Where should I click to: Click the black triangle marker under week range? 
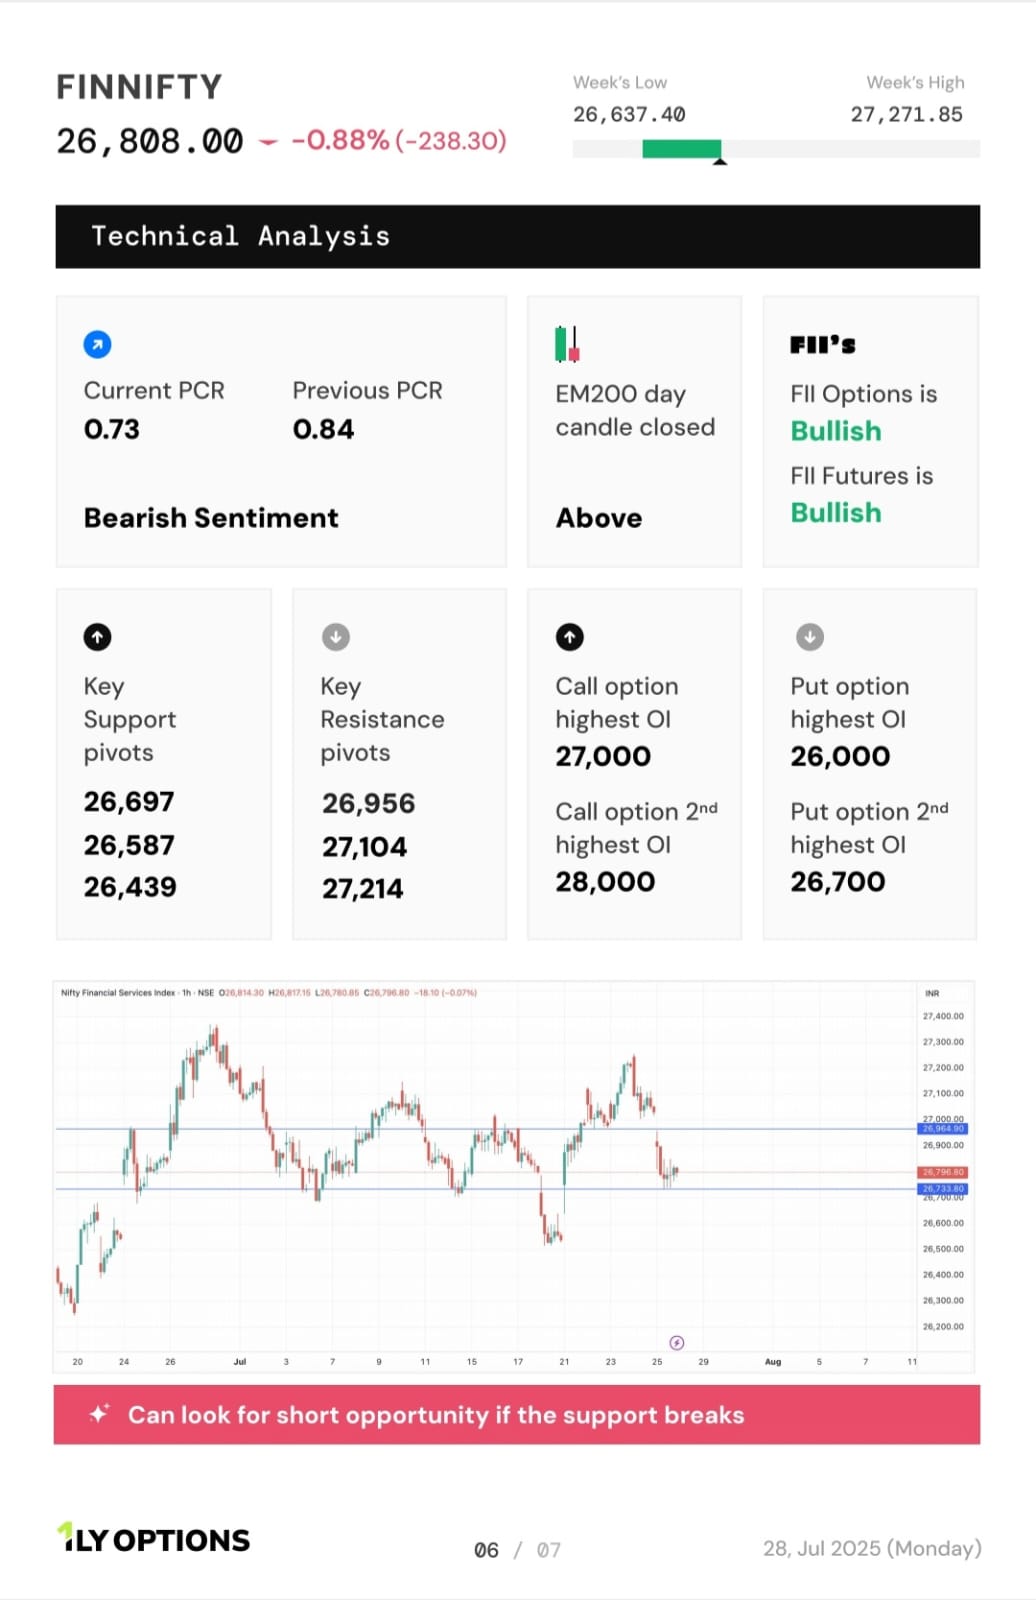(719, 161)
